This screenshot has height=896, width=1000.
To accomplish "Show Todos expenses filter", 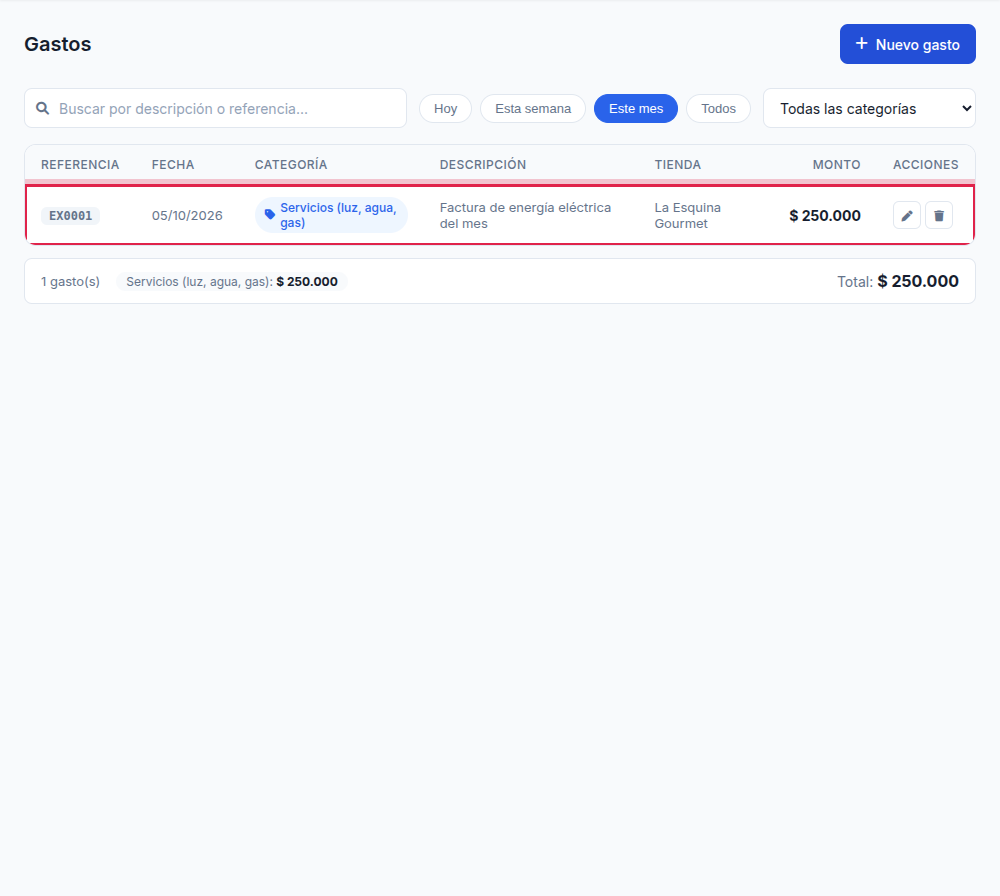I will pyautogui.click(x=718, y=108).
